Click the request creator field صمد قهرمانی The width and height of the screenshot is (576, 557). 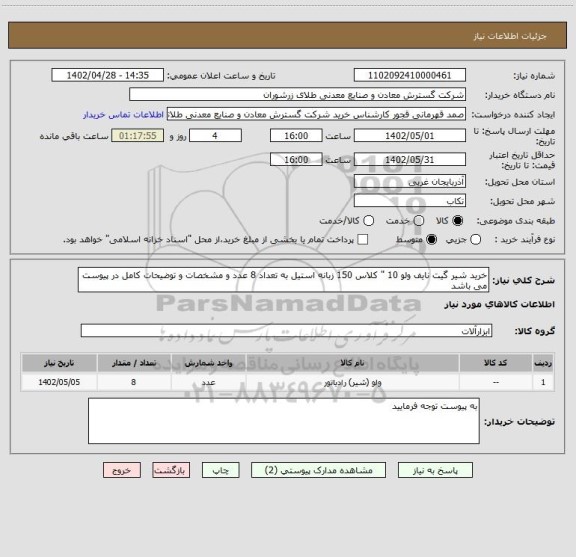[x=316, y=114]
